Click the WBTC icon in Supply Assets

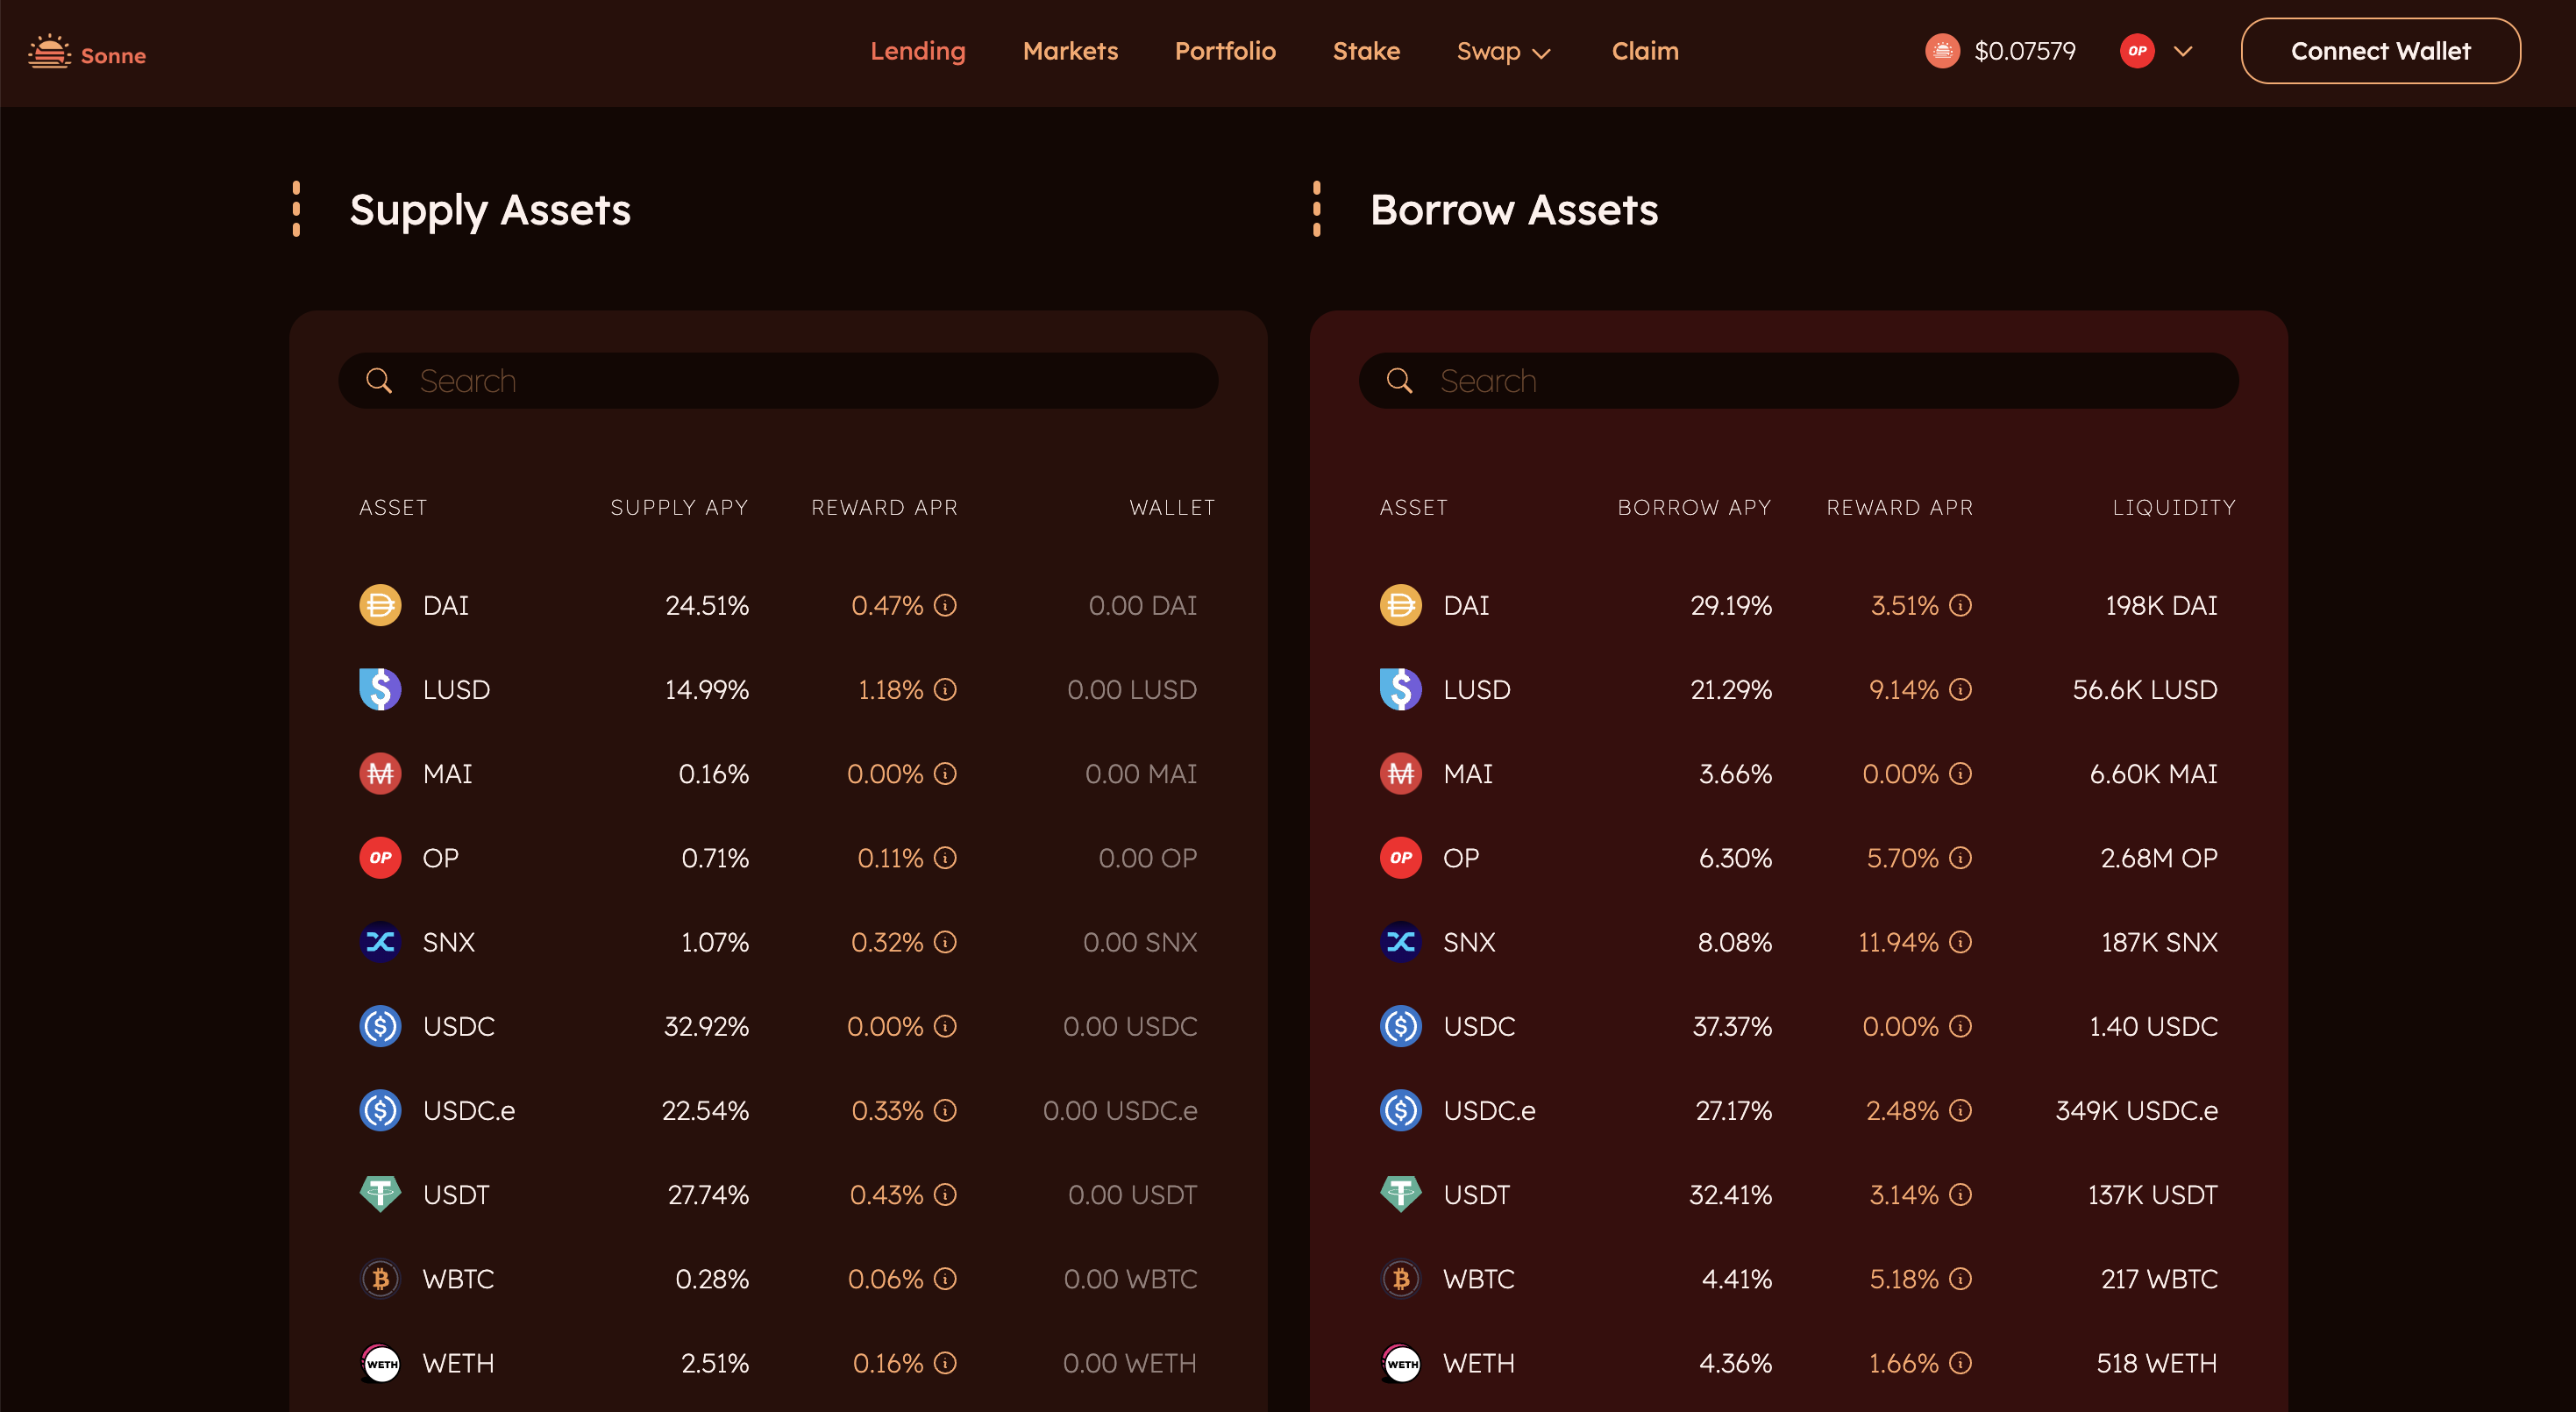[380, 1278]
